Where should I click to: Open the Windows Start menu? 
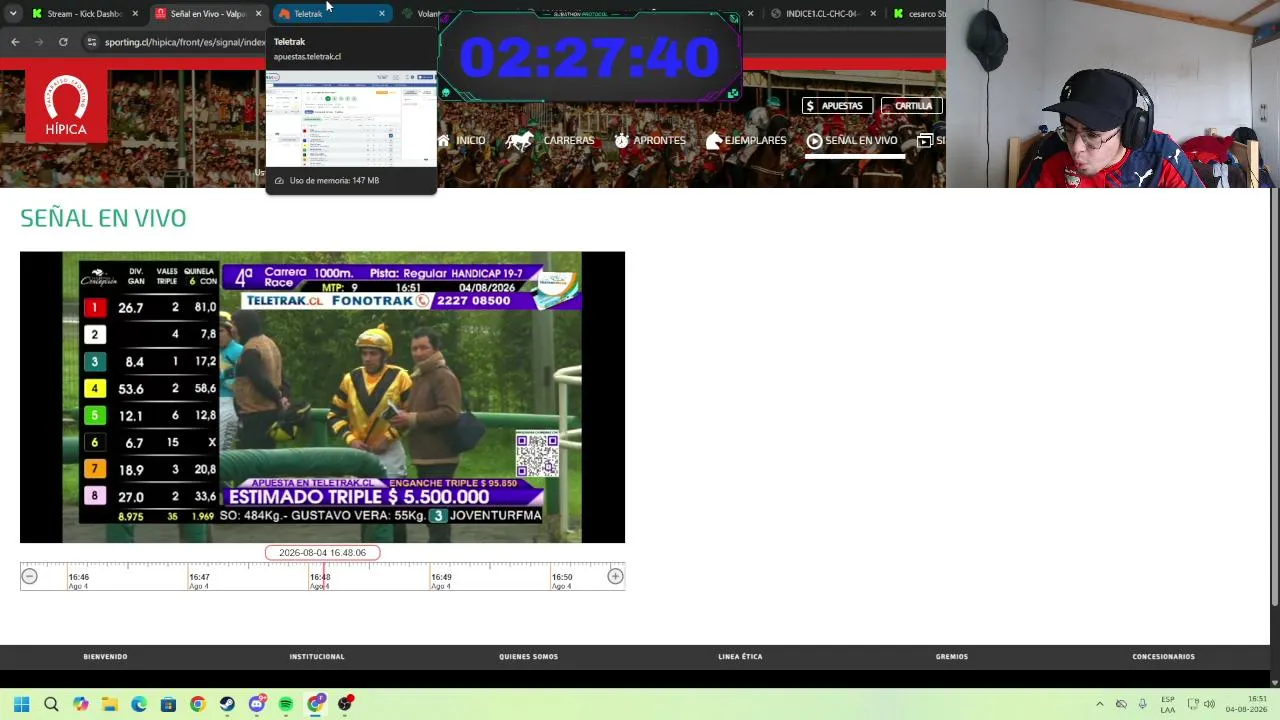coord(22,704)
